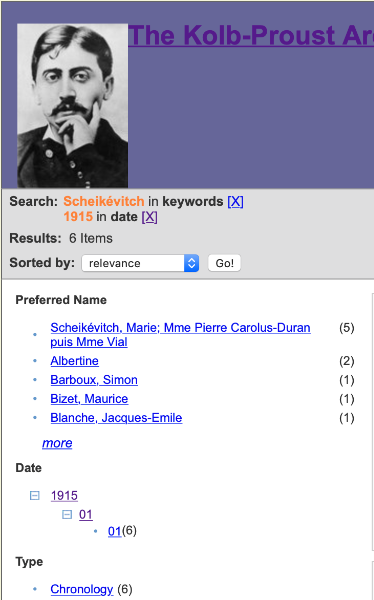Image resolution: width=374 pixels, height=600 pixels.
Task: Collapse the 1915 date tree node
Action: tap(34, 496)
